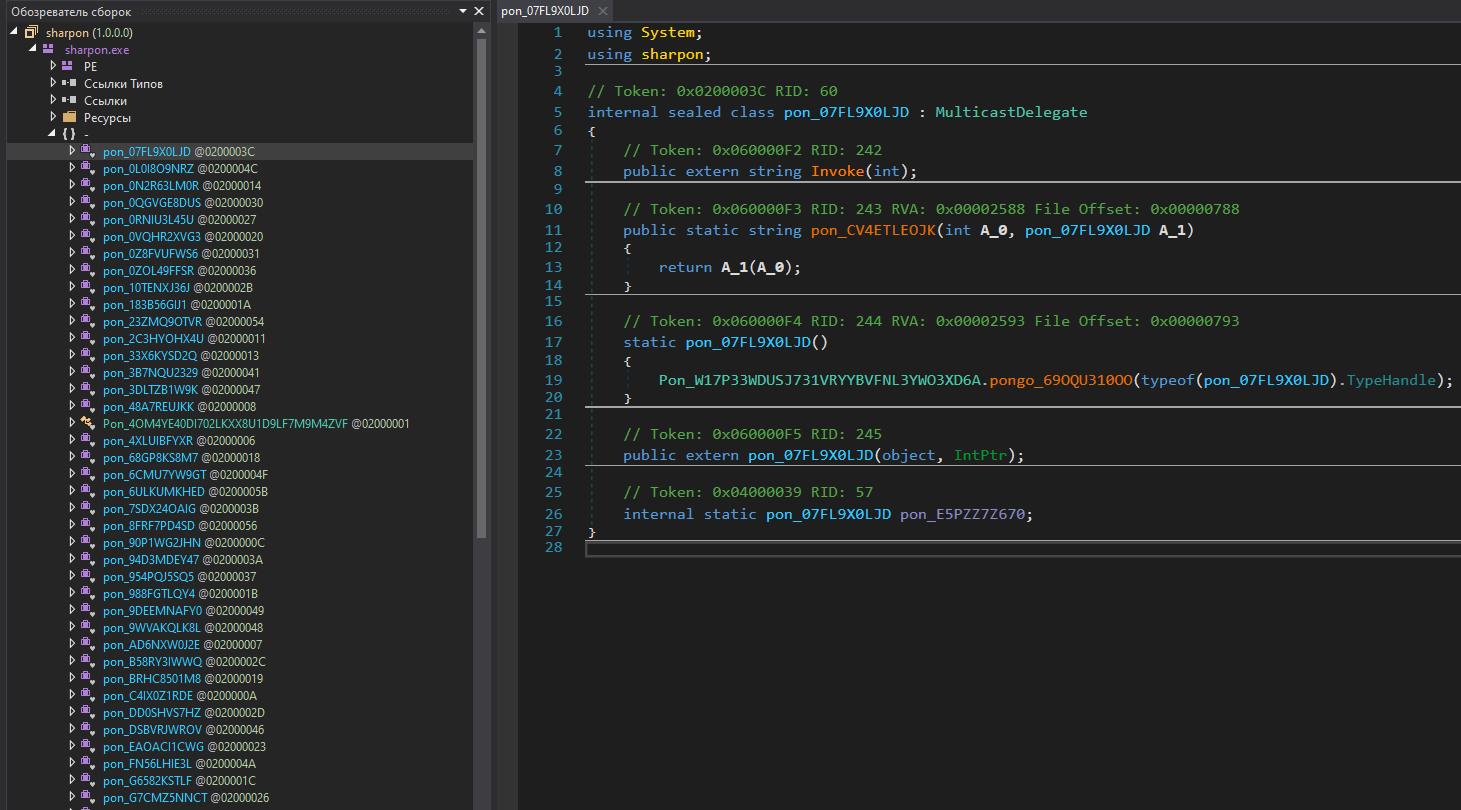The image size is (1461, 810).
Task: Click class icon beside pon_0ZOL49FFSR
Action: click(88, 270)
